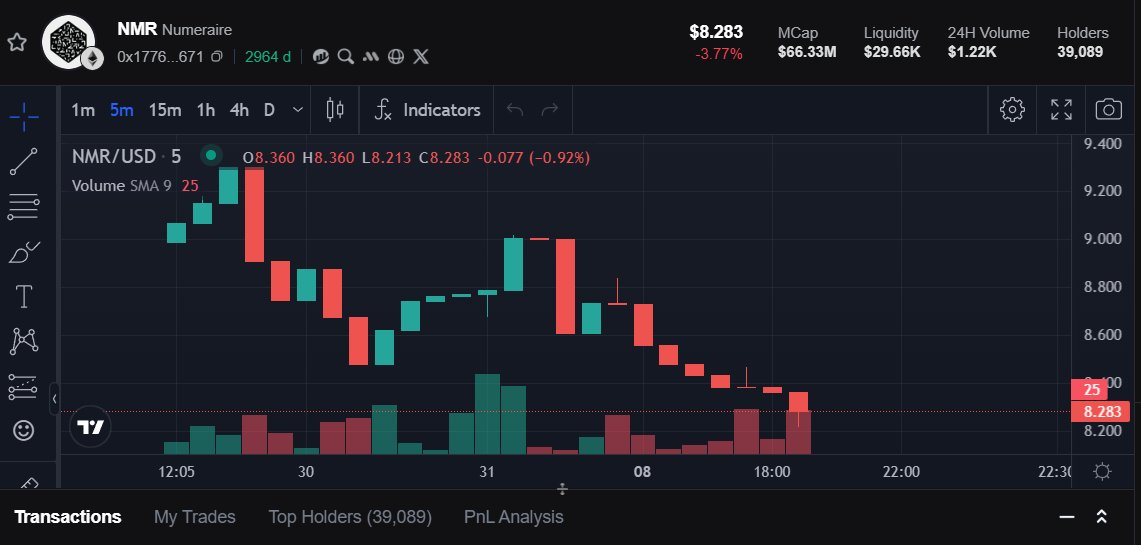Expand the bottom panel with double chevron
Image resolution: width=1141 pixels, height=545 pixels.
click(1102, 517)
